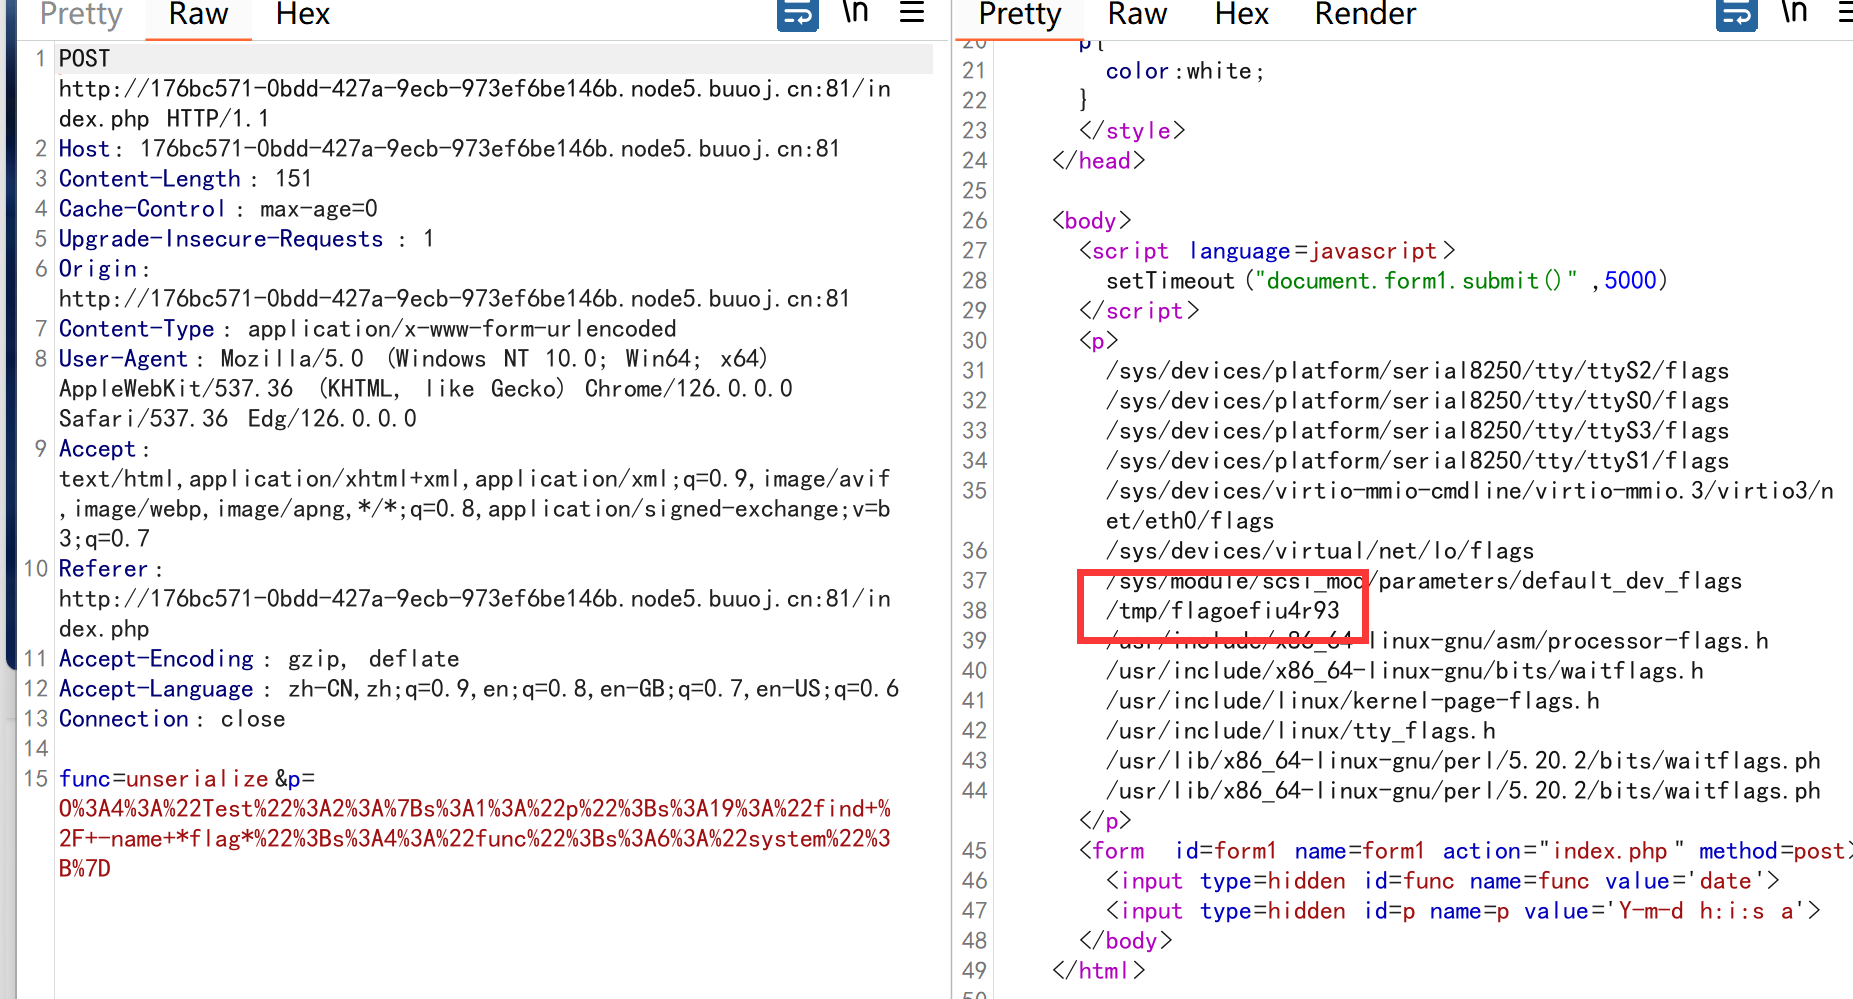
Task: Click the default_dev_flags path line
Action: (x=1424, y=581)
